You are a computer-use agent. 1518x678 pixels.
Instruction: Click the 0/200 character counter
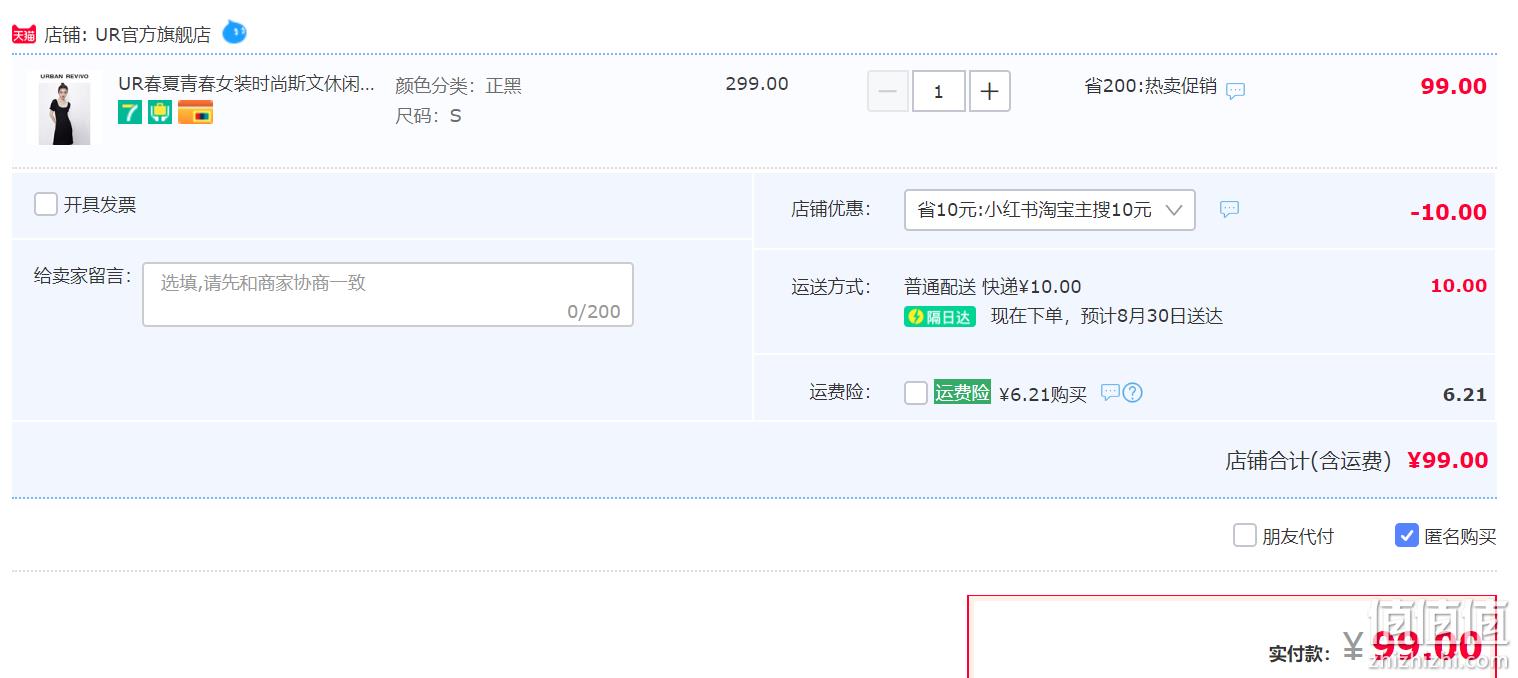pos(594,312)
